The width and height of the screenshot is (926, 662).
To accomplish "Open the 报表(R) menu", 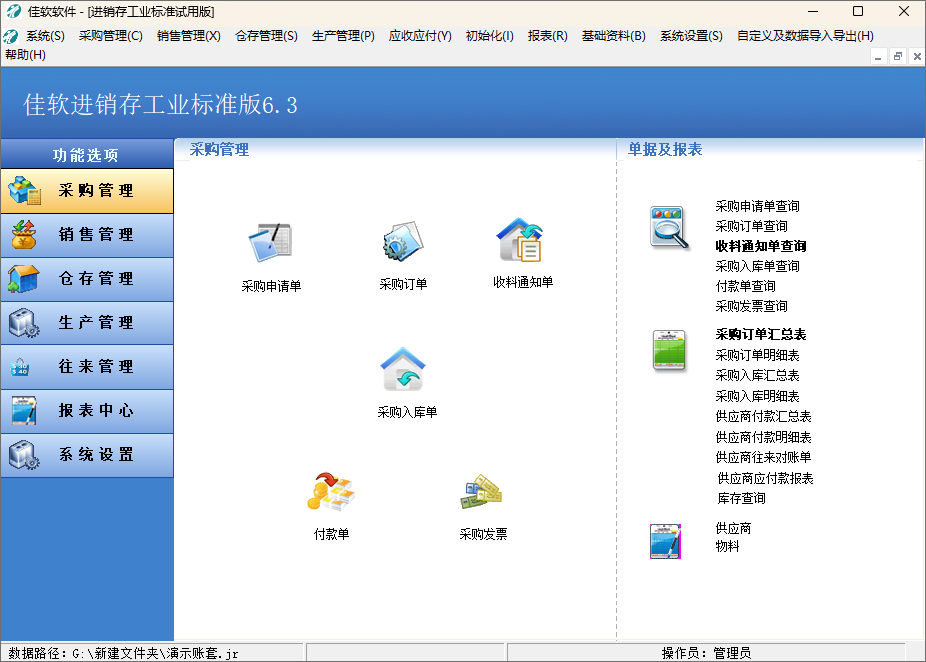I will pos(547,36).
